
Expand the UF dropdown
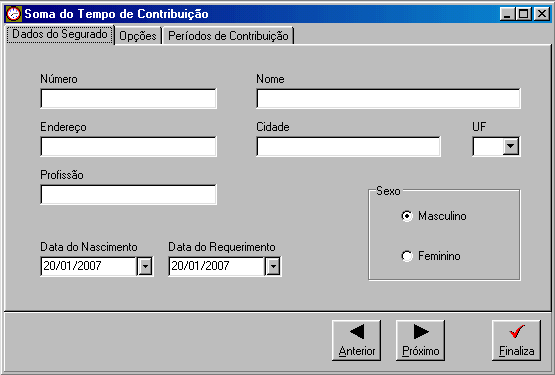pos(511,146)
